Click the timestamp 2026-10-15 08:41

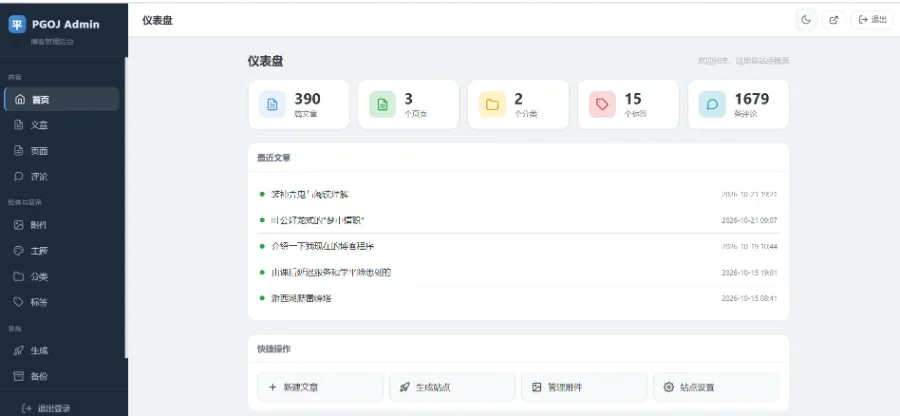pos(749,298)
